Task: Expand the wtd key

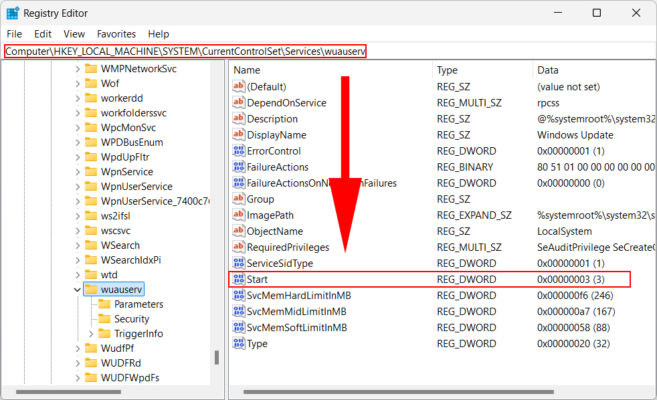Action: click(78, 275)
